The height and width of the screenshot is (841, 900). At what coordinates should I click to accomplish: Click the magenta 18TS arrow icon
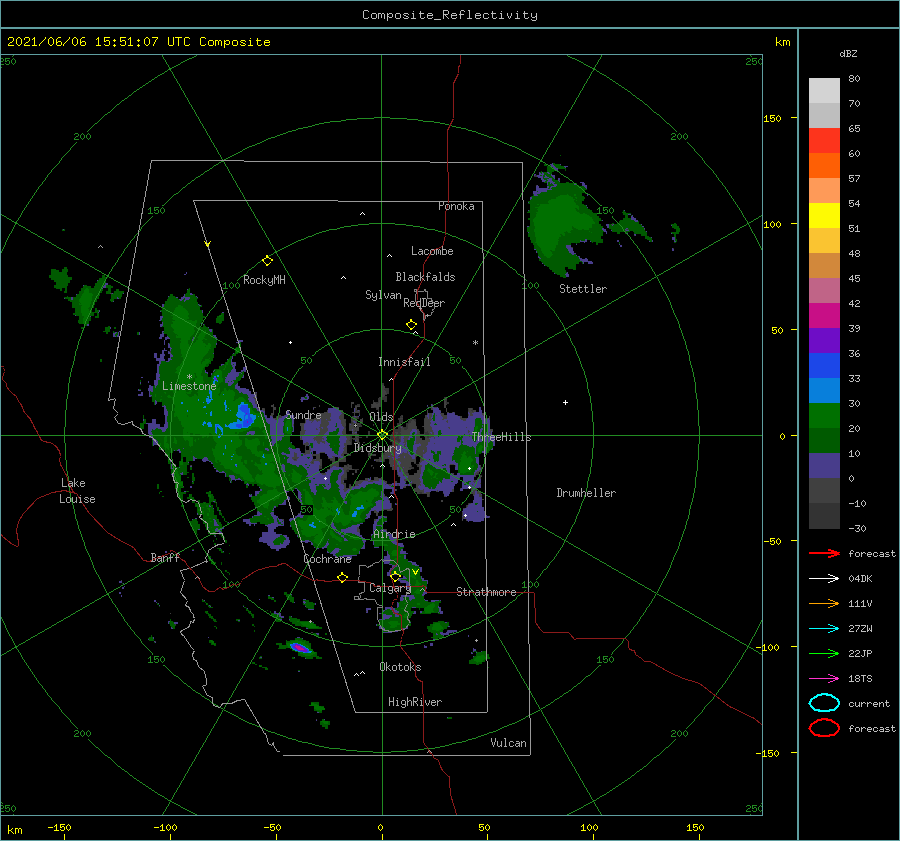point(824,679)
